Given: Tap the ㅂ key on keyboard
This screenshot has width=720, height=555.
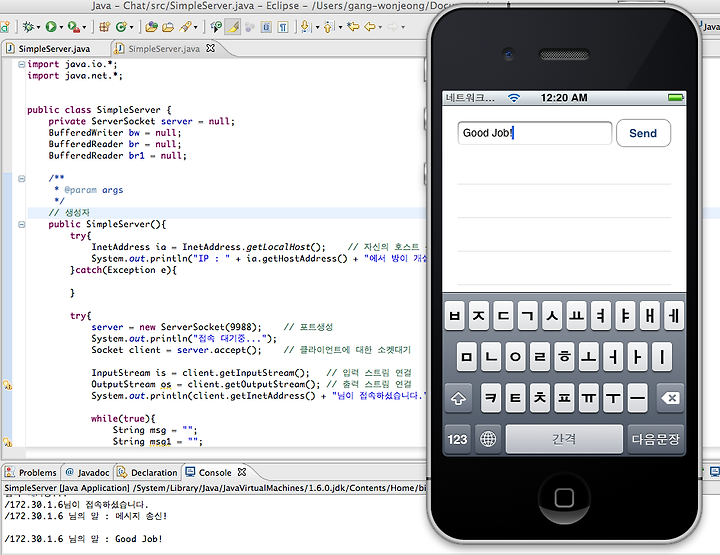Looking at the screenshot, I should click(455, 316).
